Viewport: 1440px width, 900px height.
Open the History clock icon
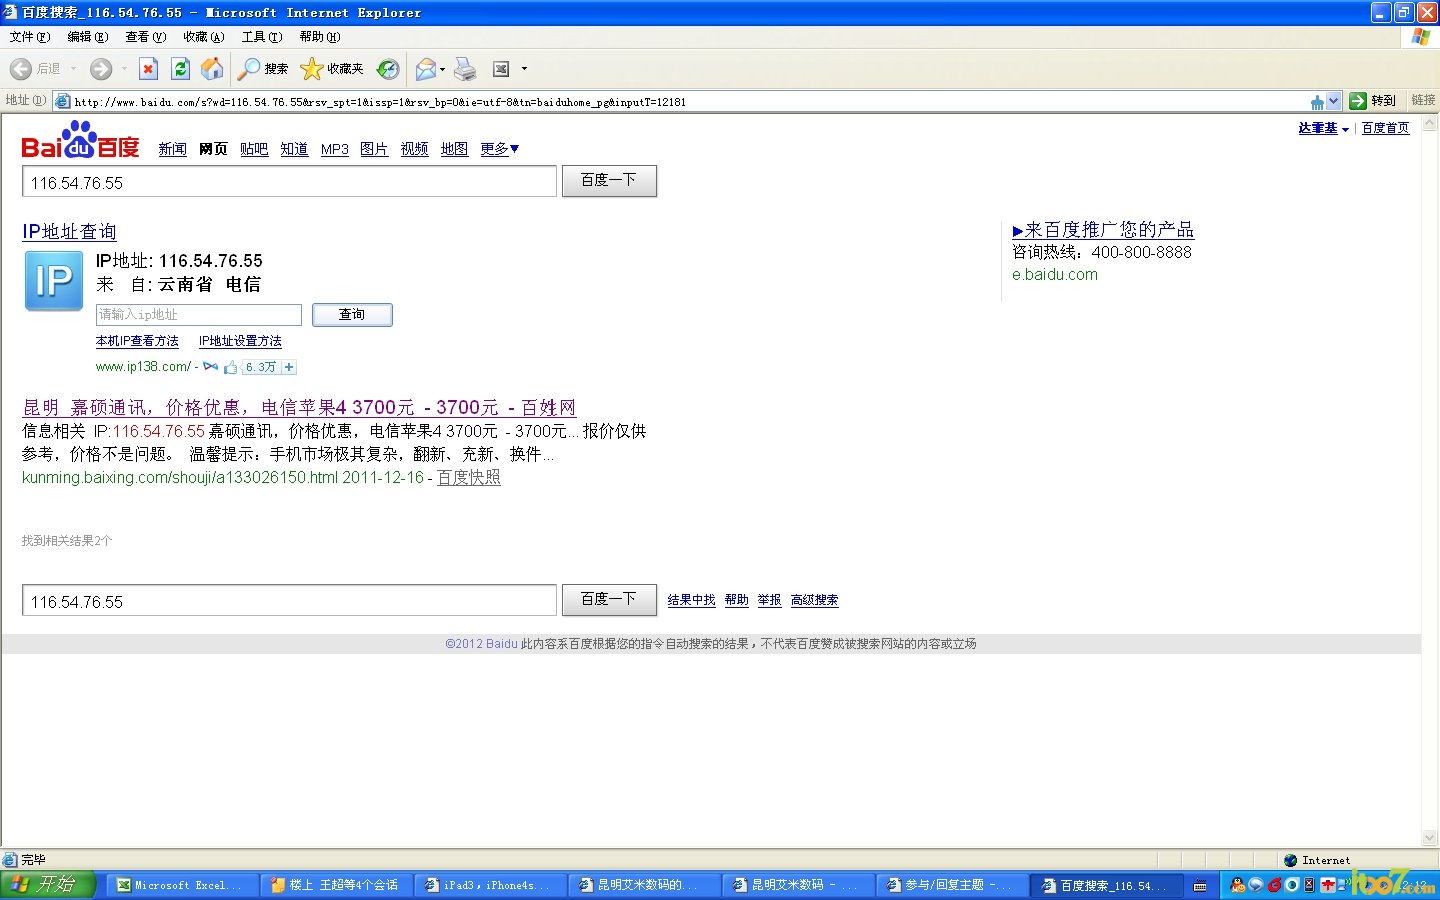point(388,69)
